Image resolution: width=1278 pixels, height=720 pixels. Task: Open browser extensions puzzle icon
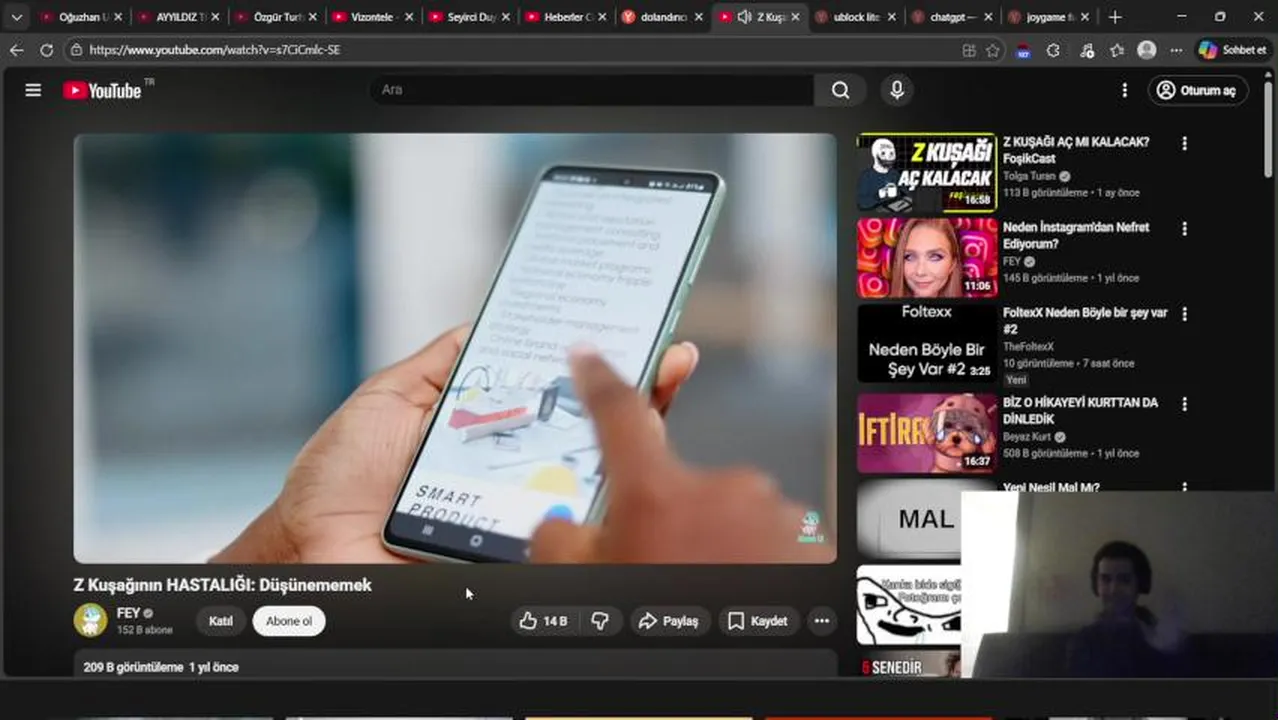(x=1053, y=50)
